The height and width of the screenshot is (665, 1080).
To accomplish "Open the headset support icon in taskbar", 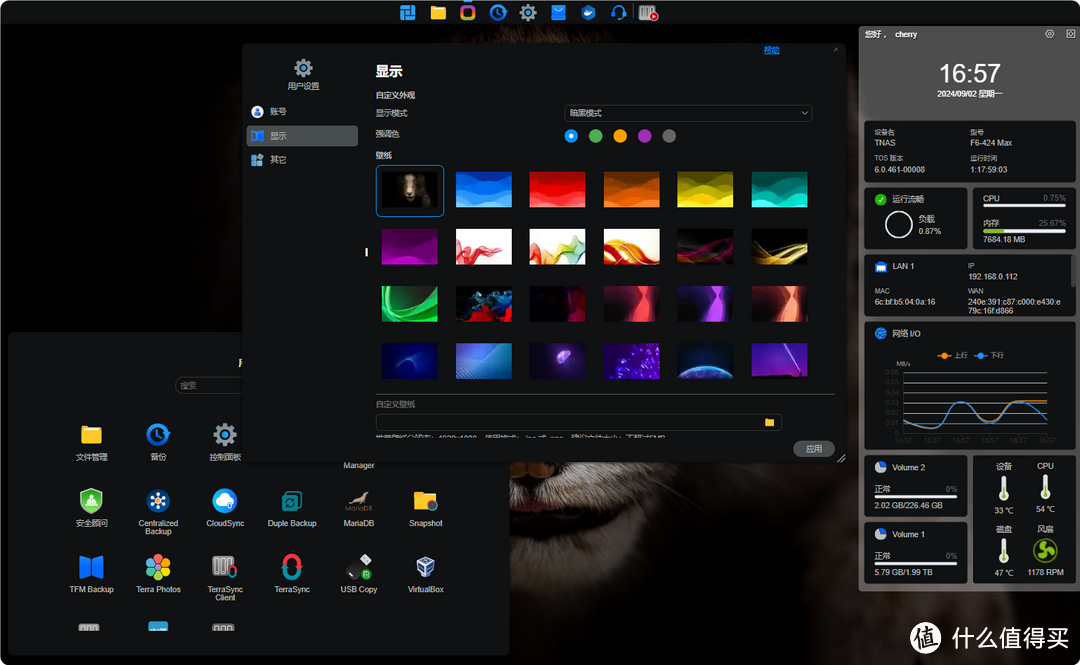I will (x=619, y=13).
